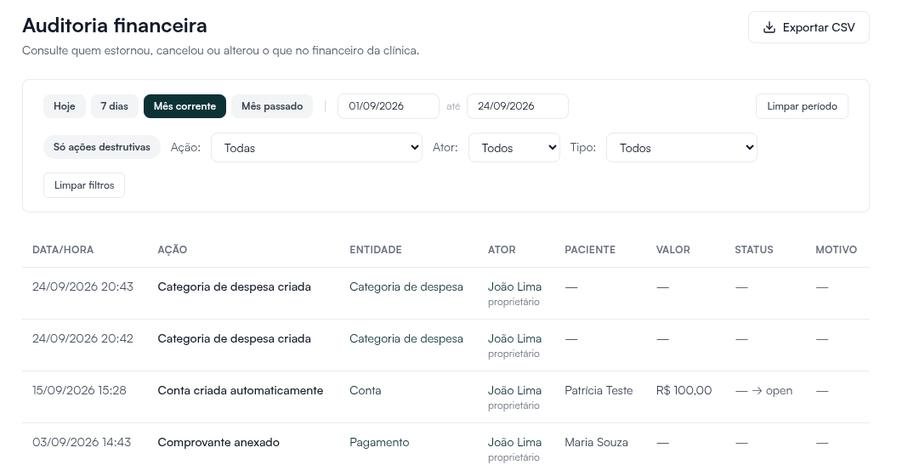Click the VALOR column header
The image size is (908, 476).
[x=673, y=250]
